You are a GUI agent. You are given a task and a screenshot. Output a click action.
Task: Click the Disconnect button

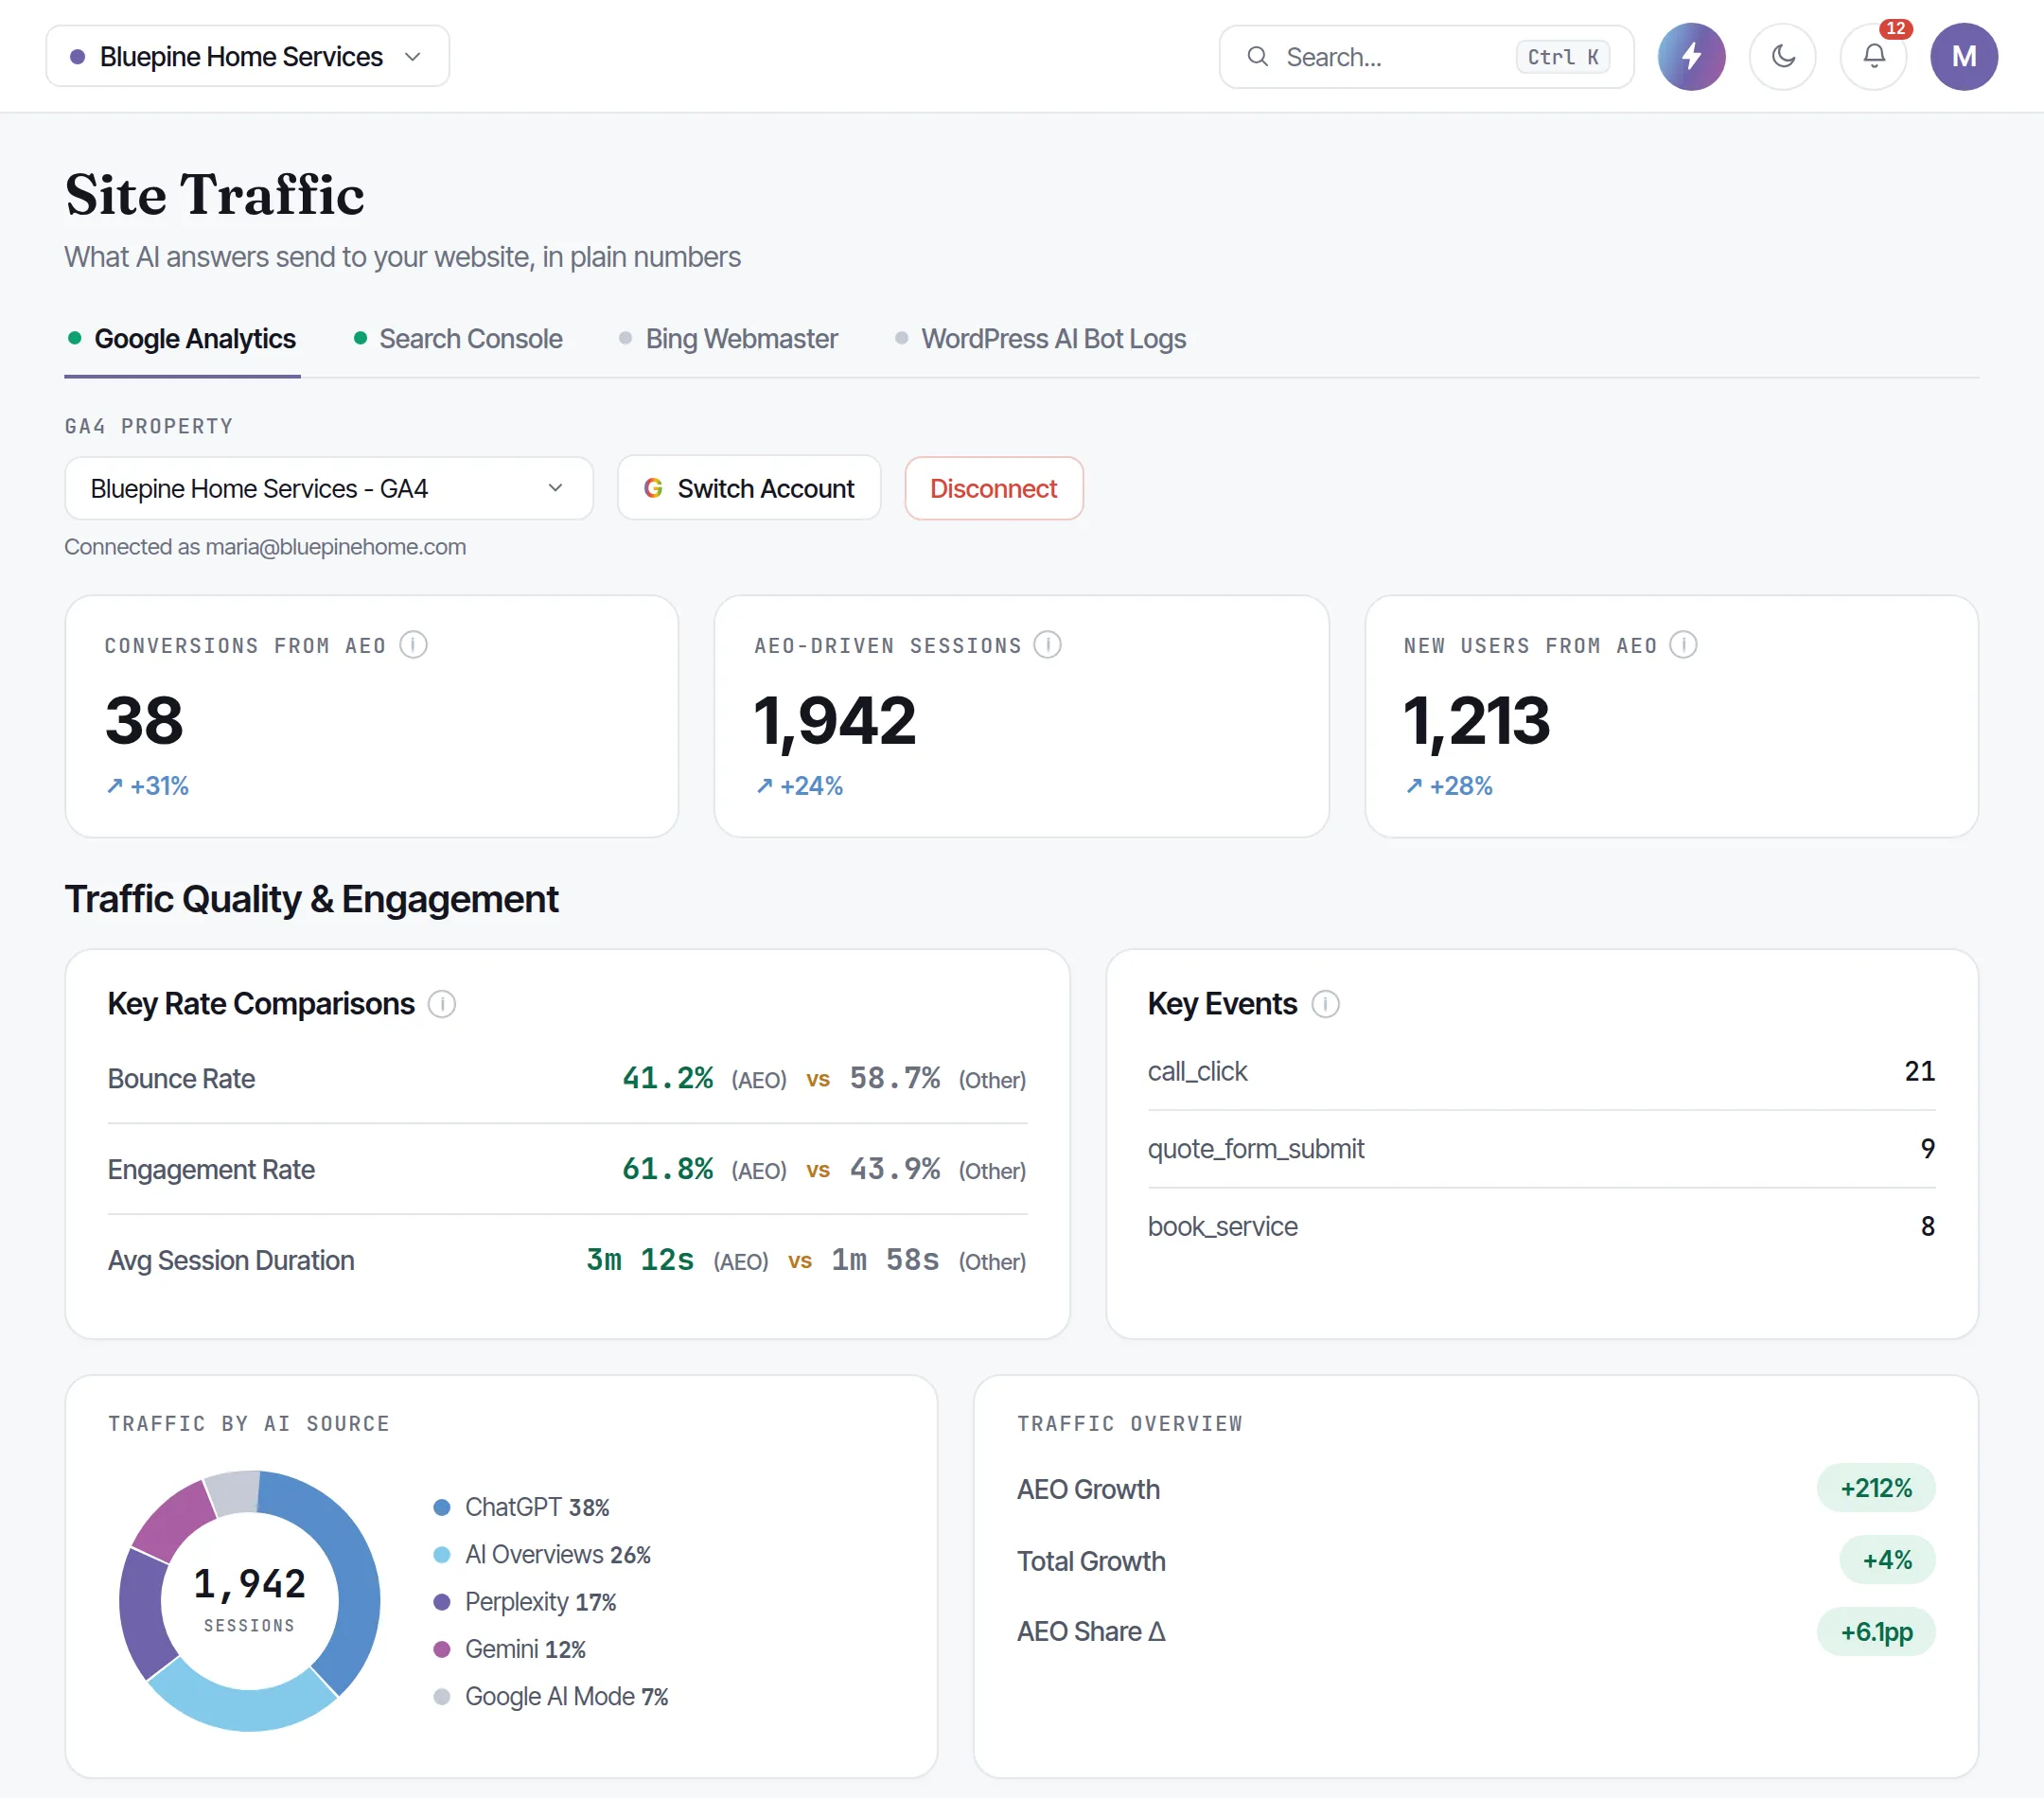[x=993, y=488]
